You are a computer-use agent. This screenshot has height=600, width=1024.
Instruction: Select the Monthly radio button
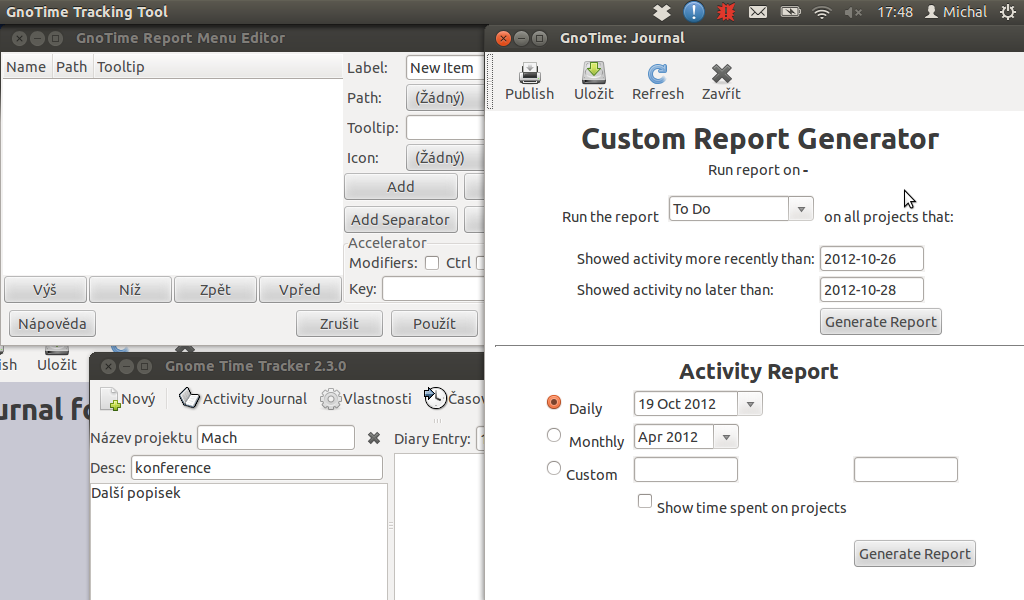point(554,435)
